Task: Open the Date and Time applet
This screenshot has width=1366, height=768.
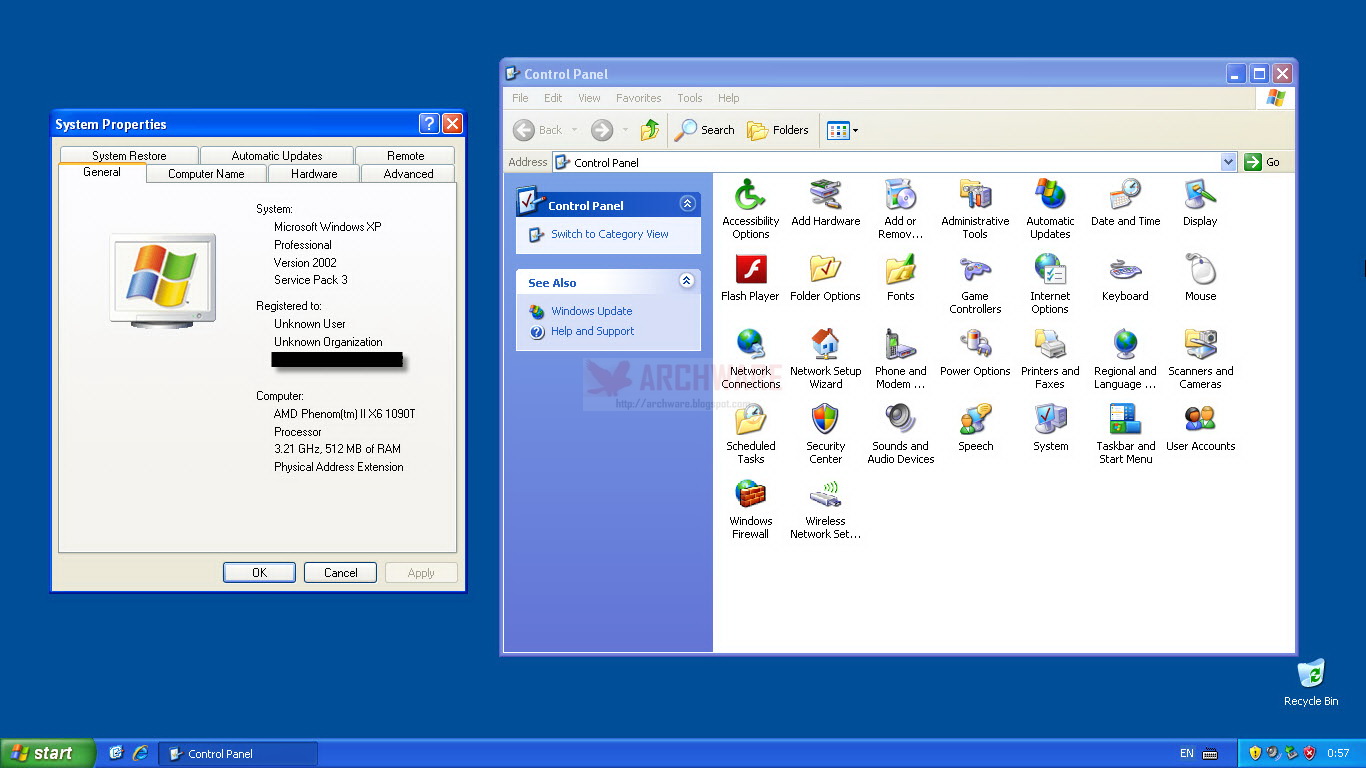Action: [x=1125, y=202]
